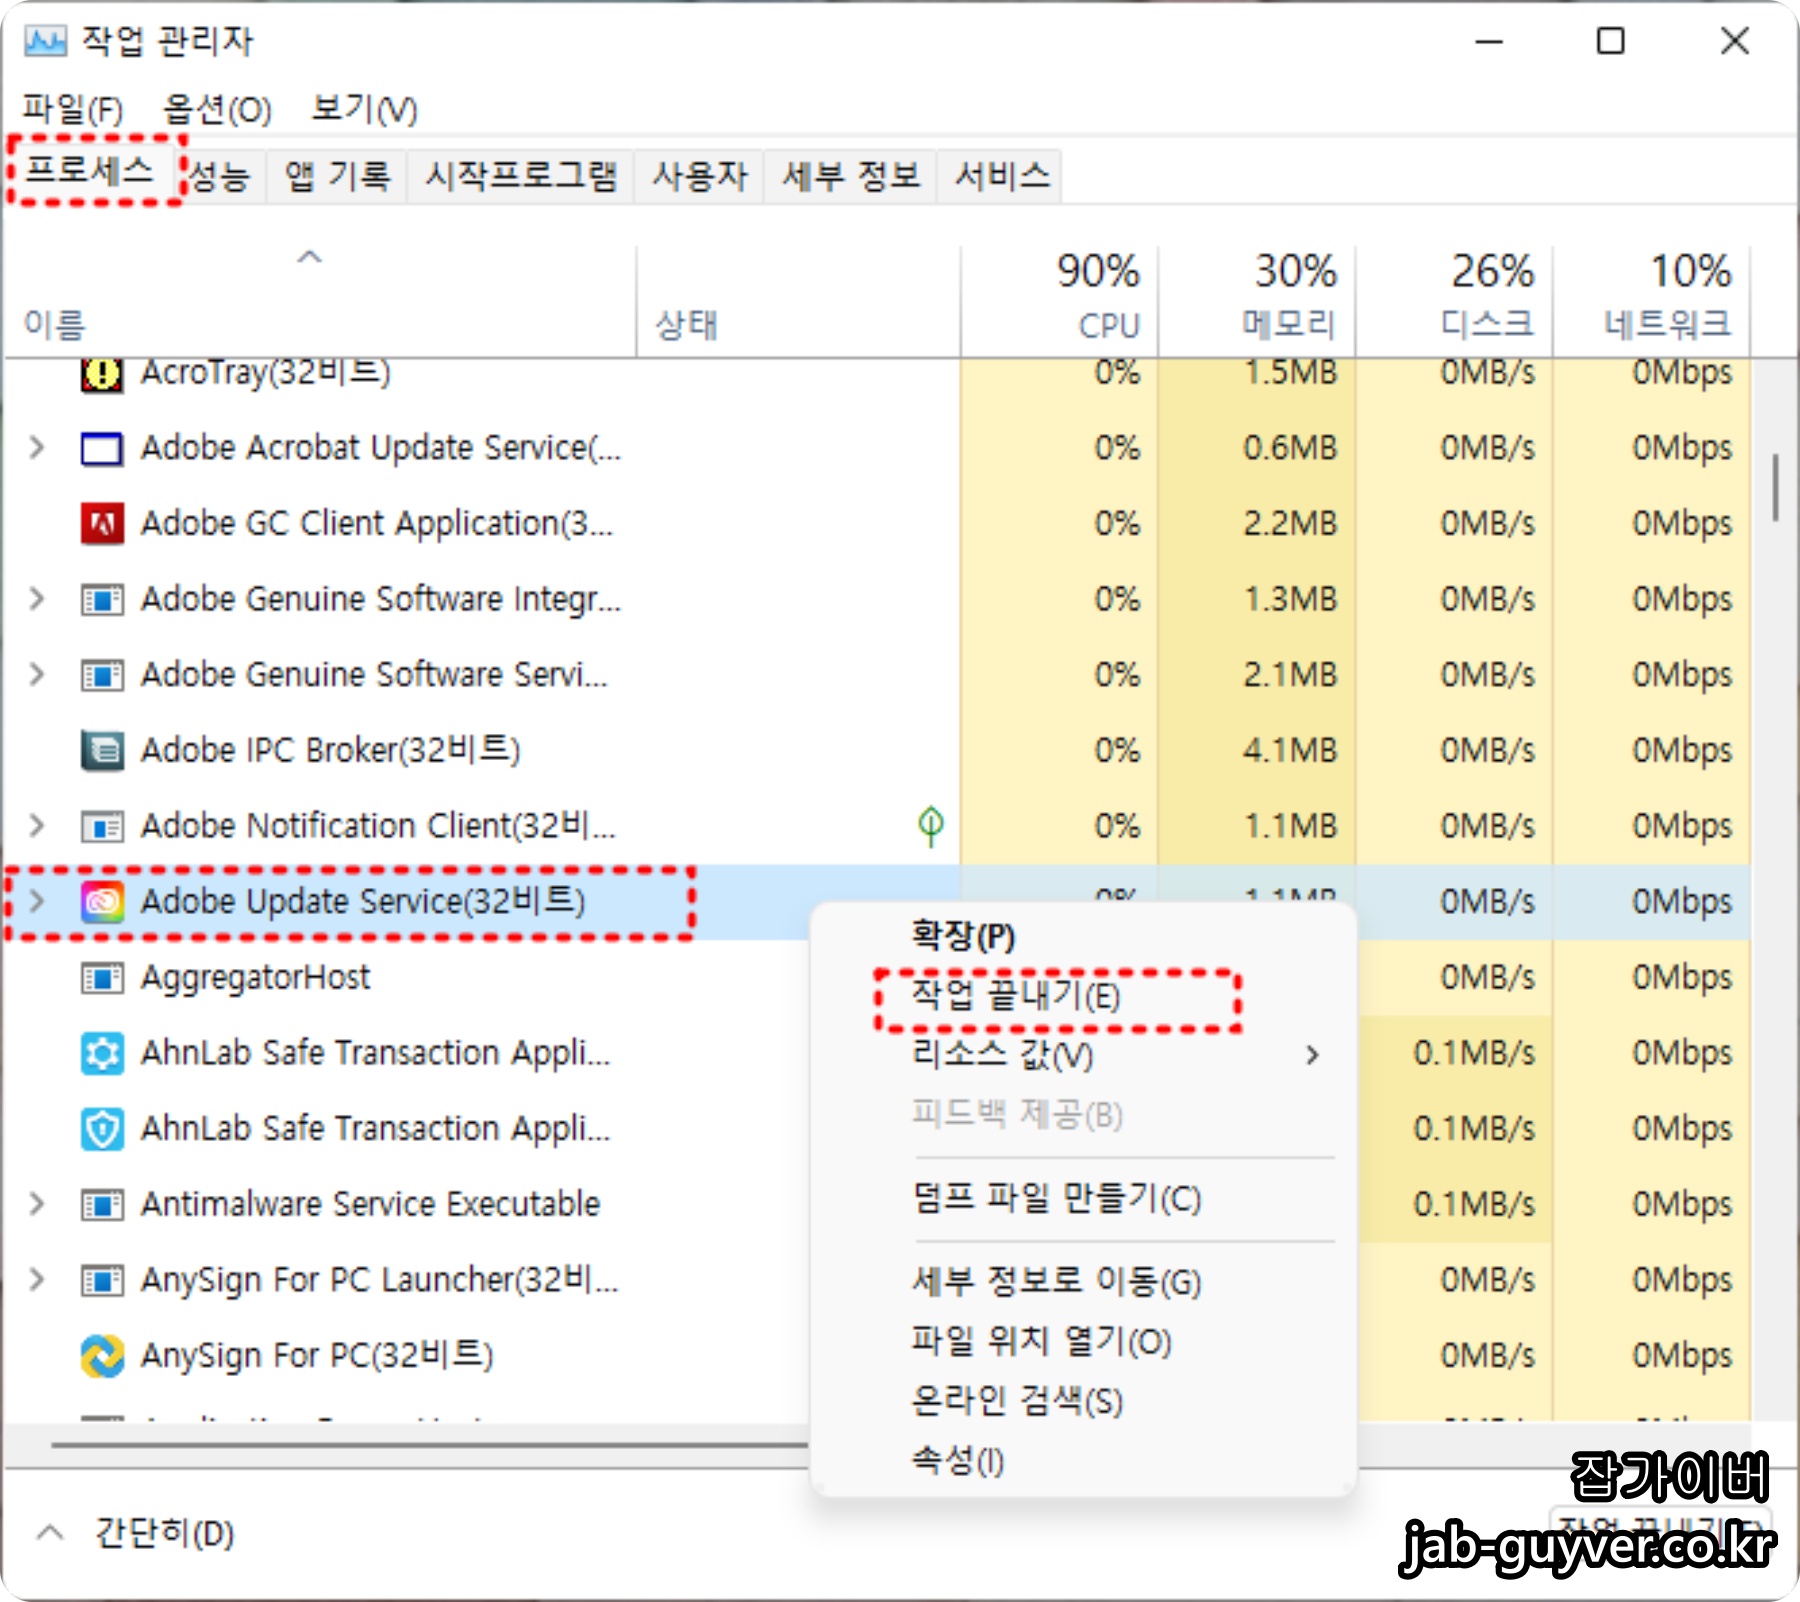
Task: Sort by the 26% 디스크 column header
Action: [x=1454, y=301]
